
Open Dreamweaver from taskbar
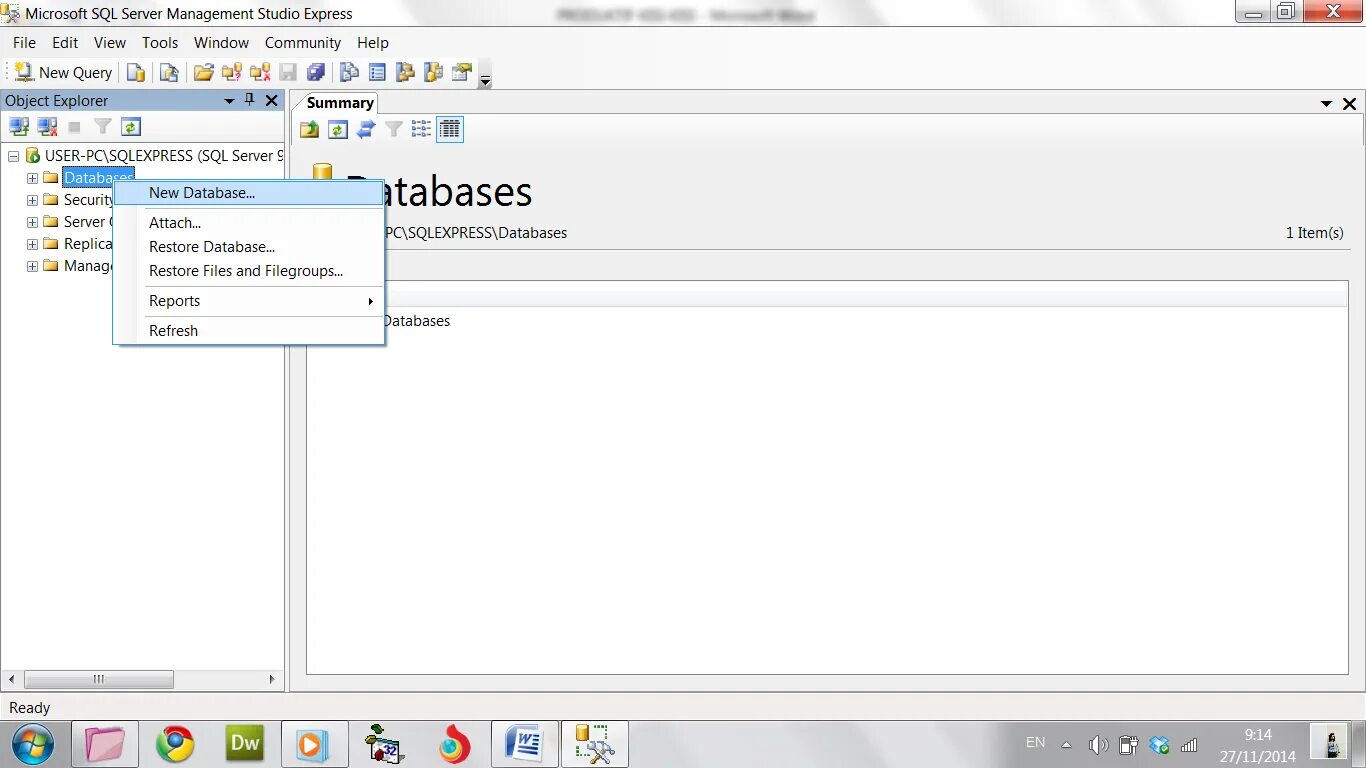click(x=245, y=744)
